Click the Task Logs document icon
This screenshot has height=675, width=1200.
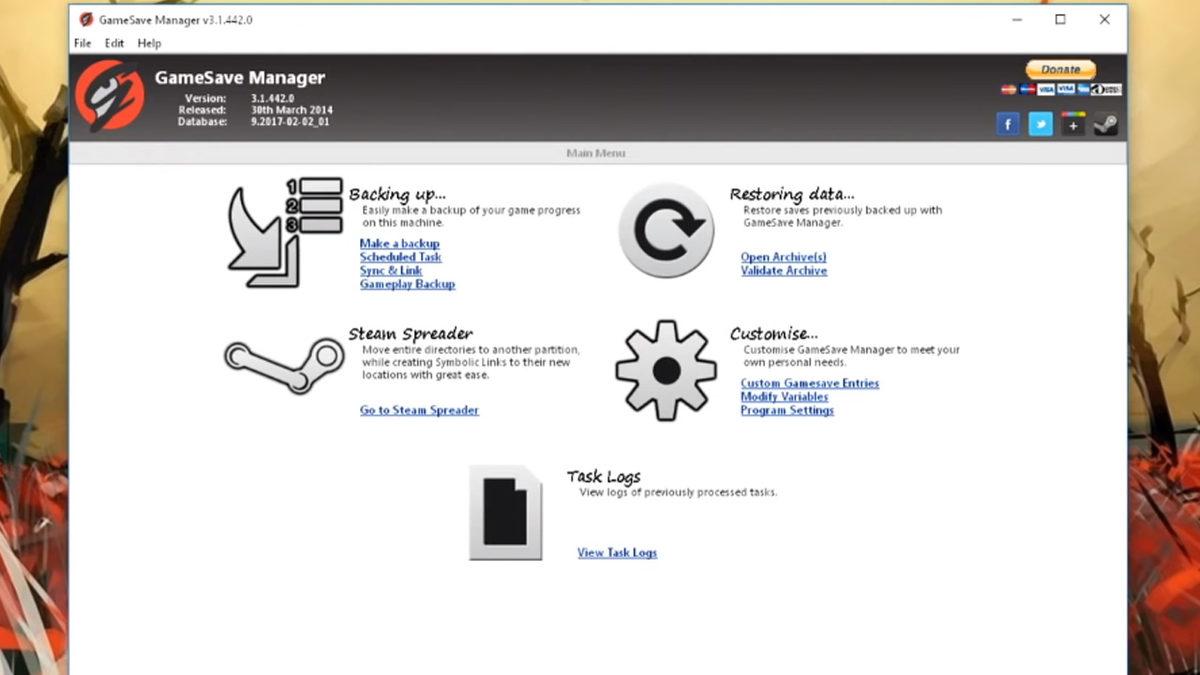point(506,512)
